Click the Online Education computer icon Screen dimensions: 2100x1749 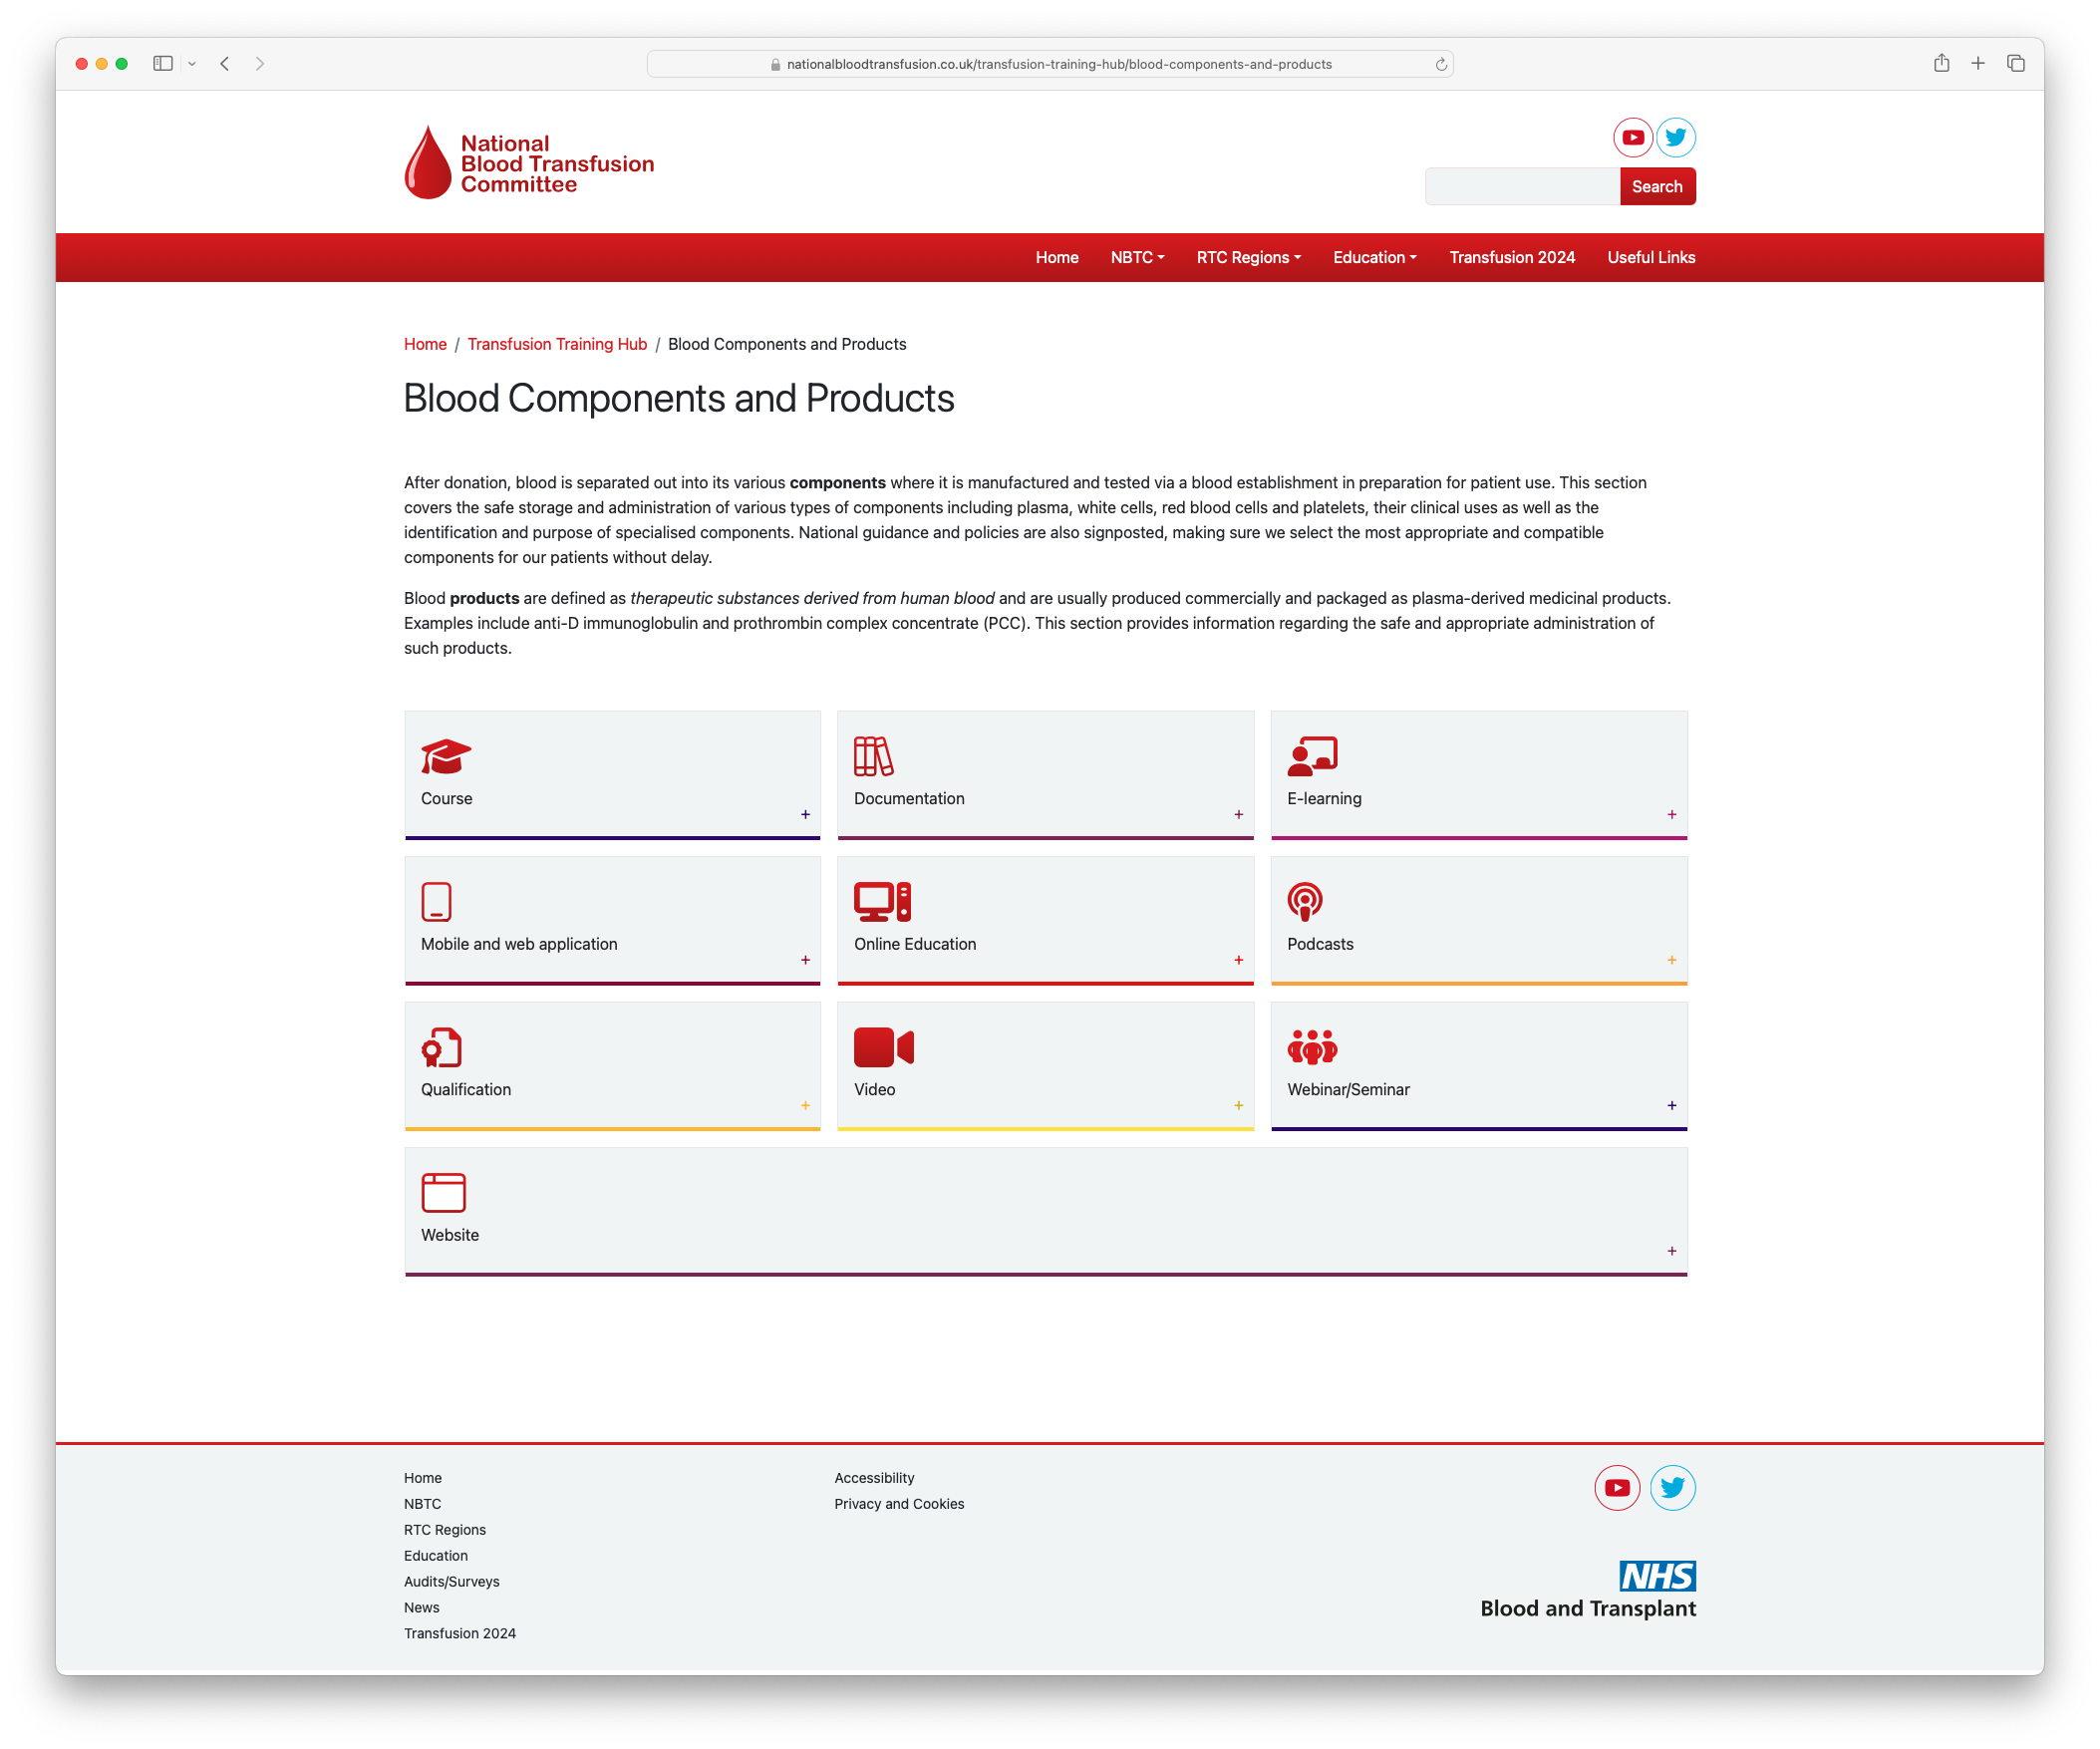point(881,903)
